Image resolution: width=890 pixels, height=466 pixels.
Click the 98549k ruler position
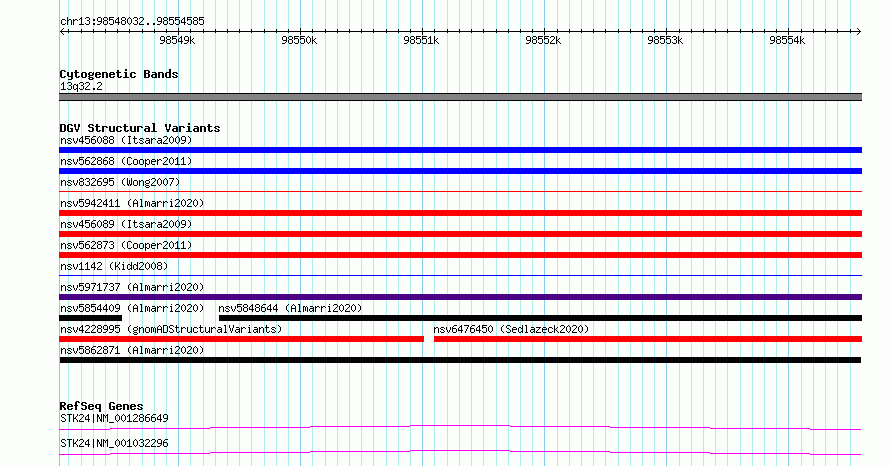pos(177,40)
